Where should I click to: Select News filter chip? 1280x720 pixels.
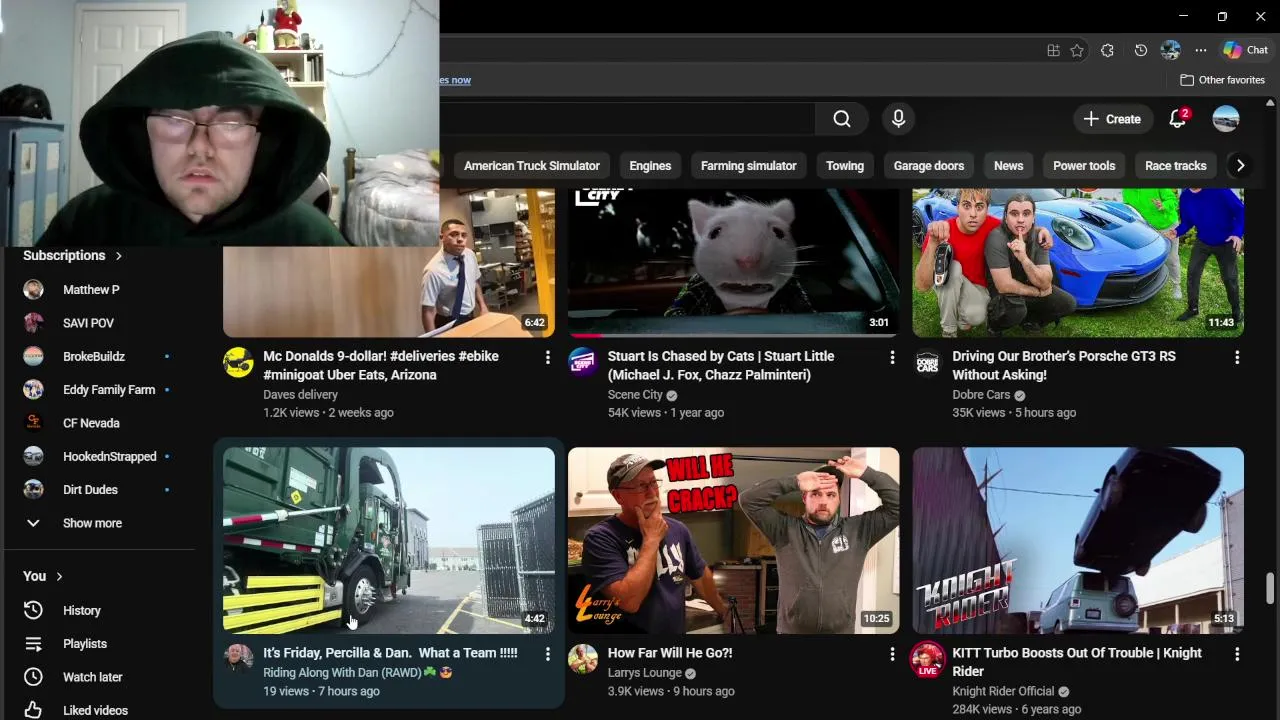pyautogui.click(x=1008, y=166)
